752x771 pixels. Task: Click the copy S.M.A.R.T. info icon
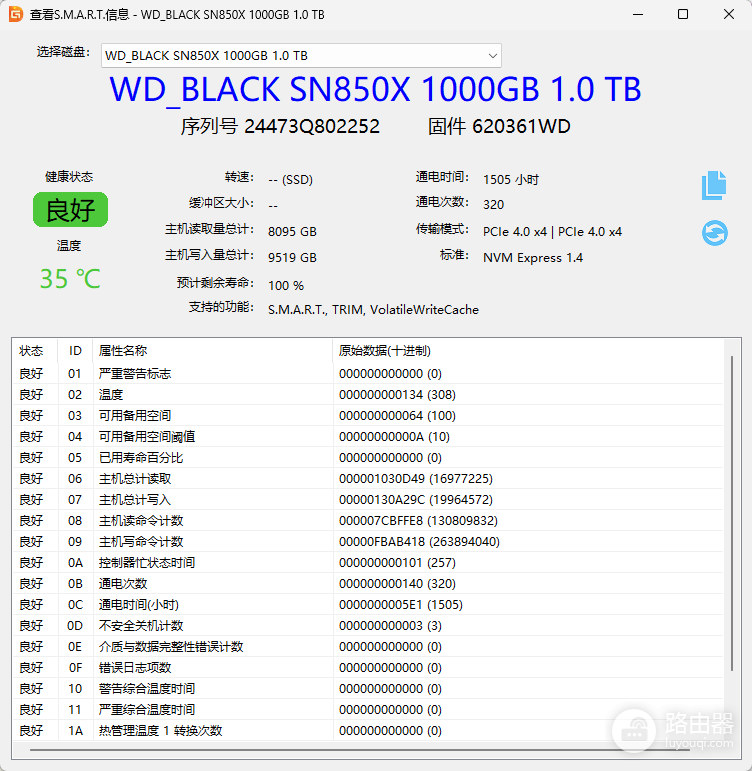714,185
